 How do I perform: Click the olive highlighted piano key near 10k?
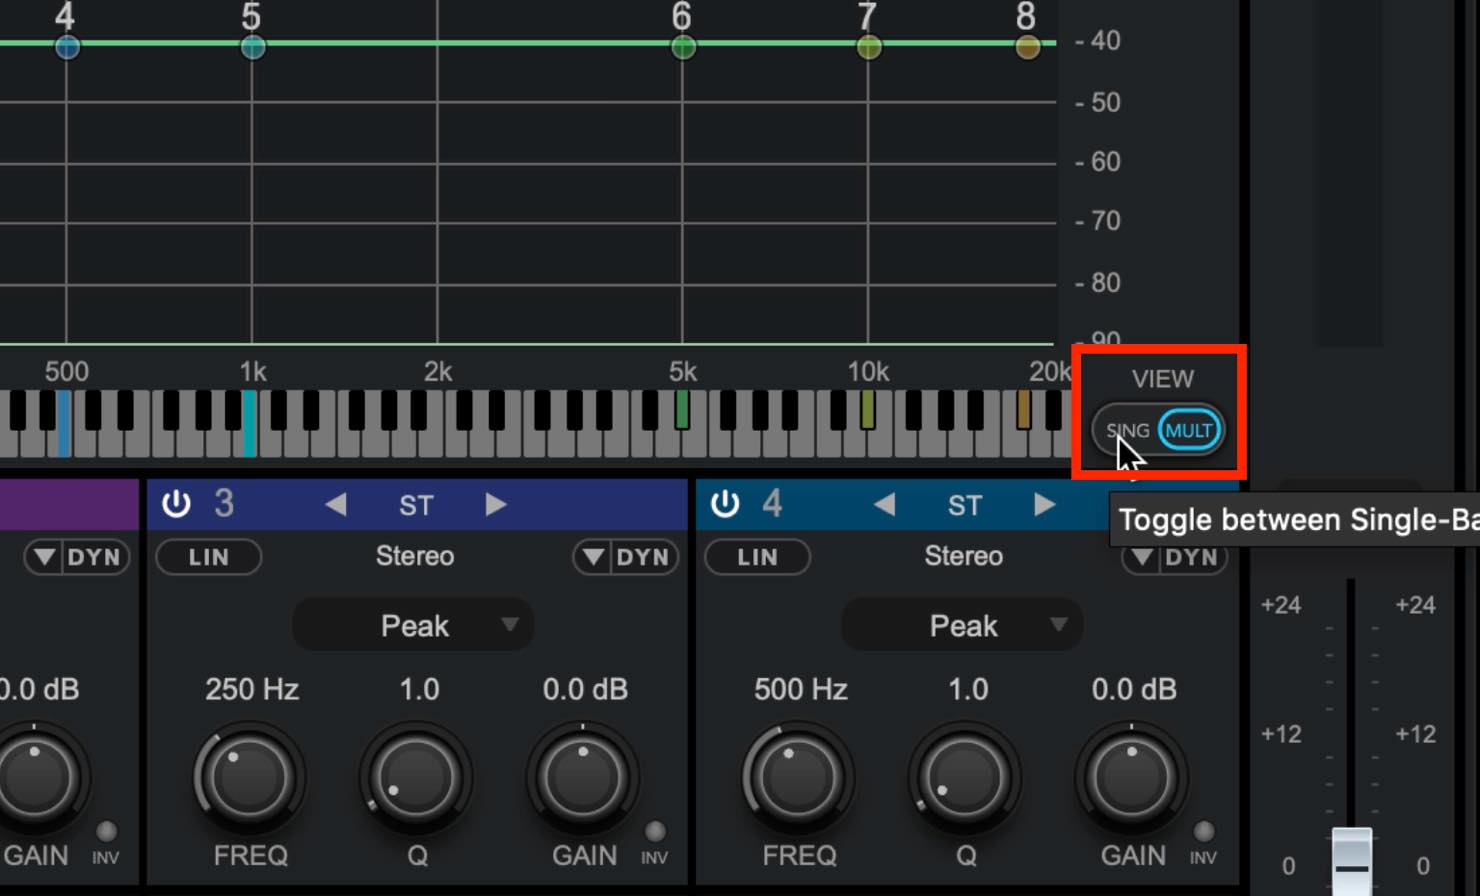point(868,410)
